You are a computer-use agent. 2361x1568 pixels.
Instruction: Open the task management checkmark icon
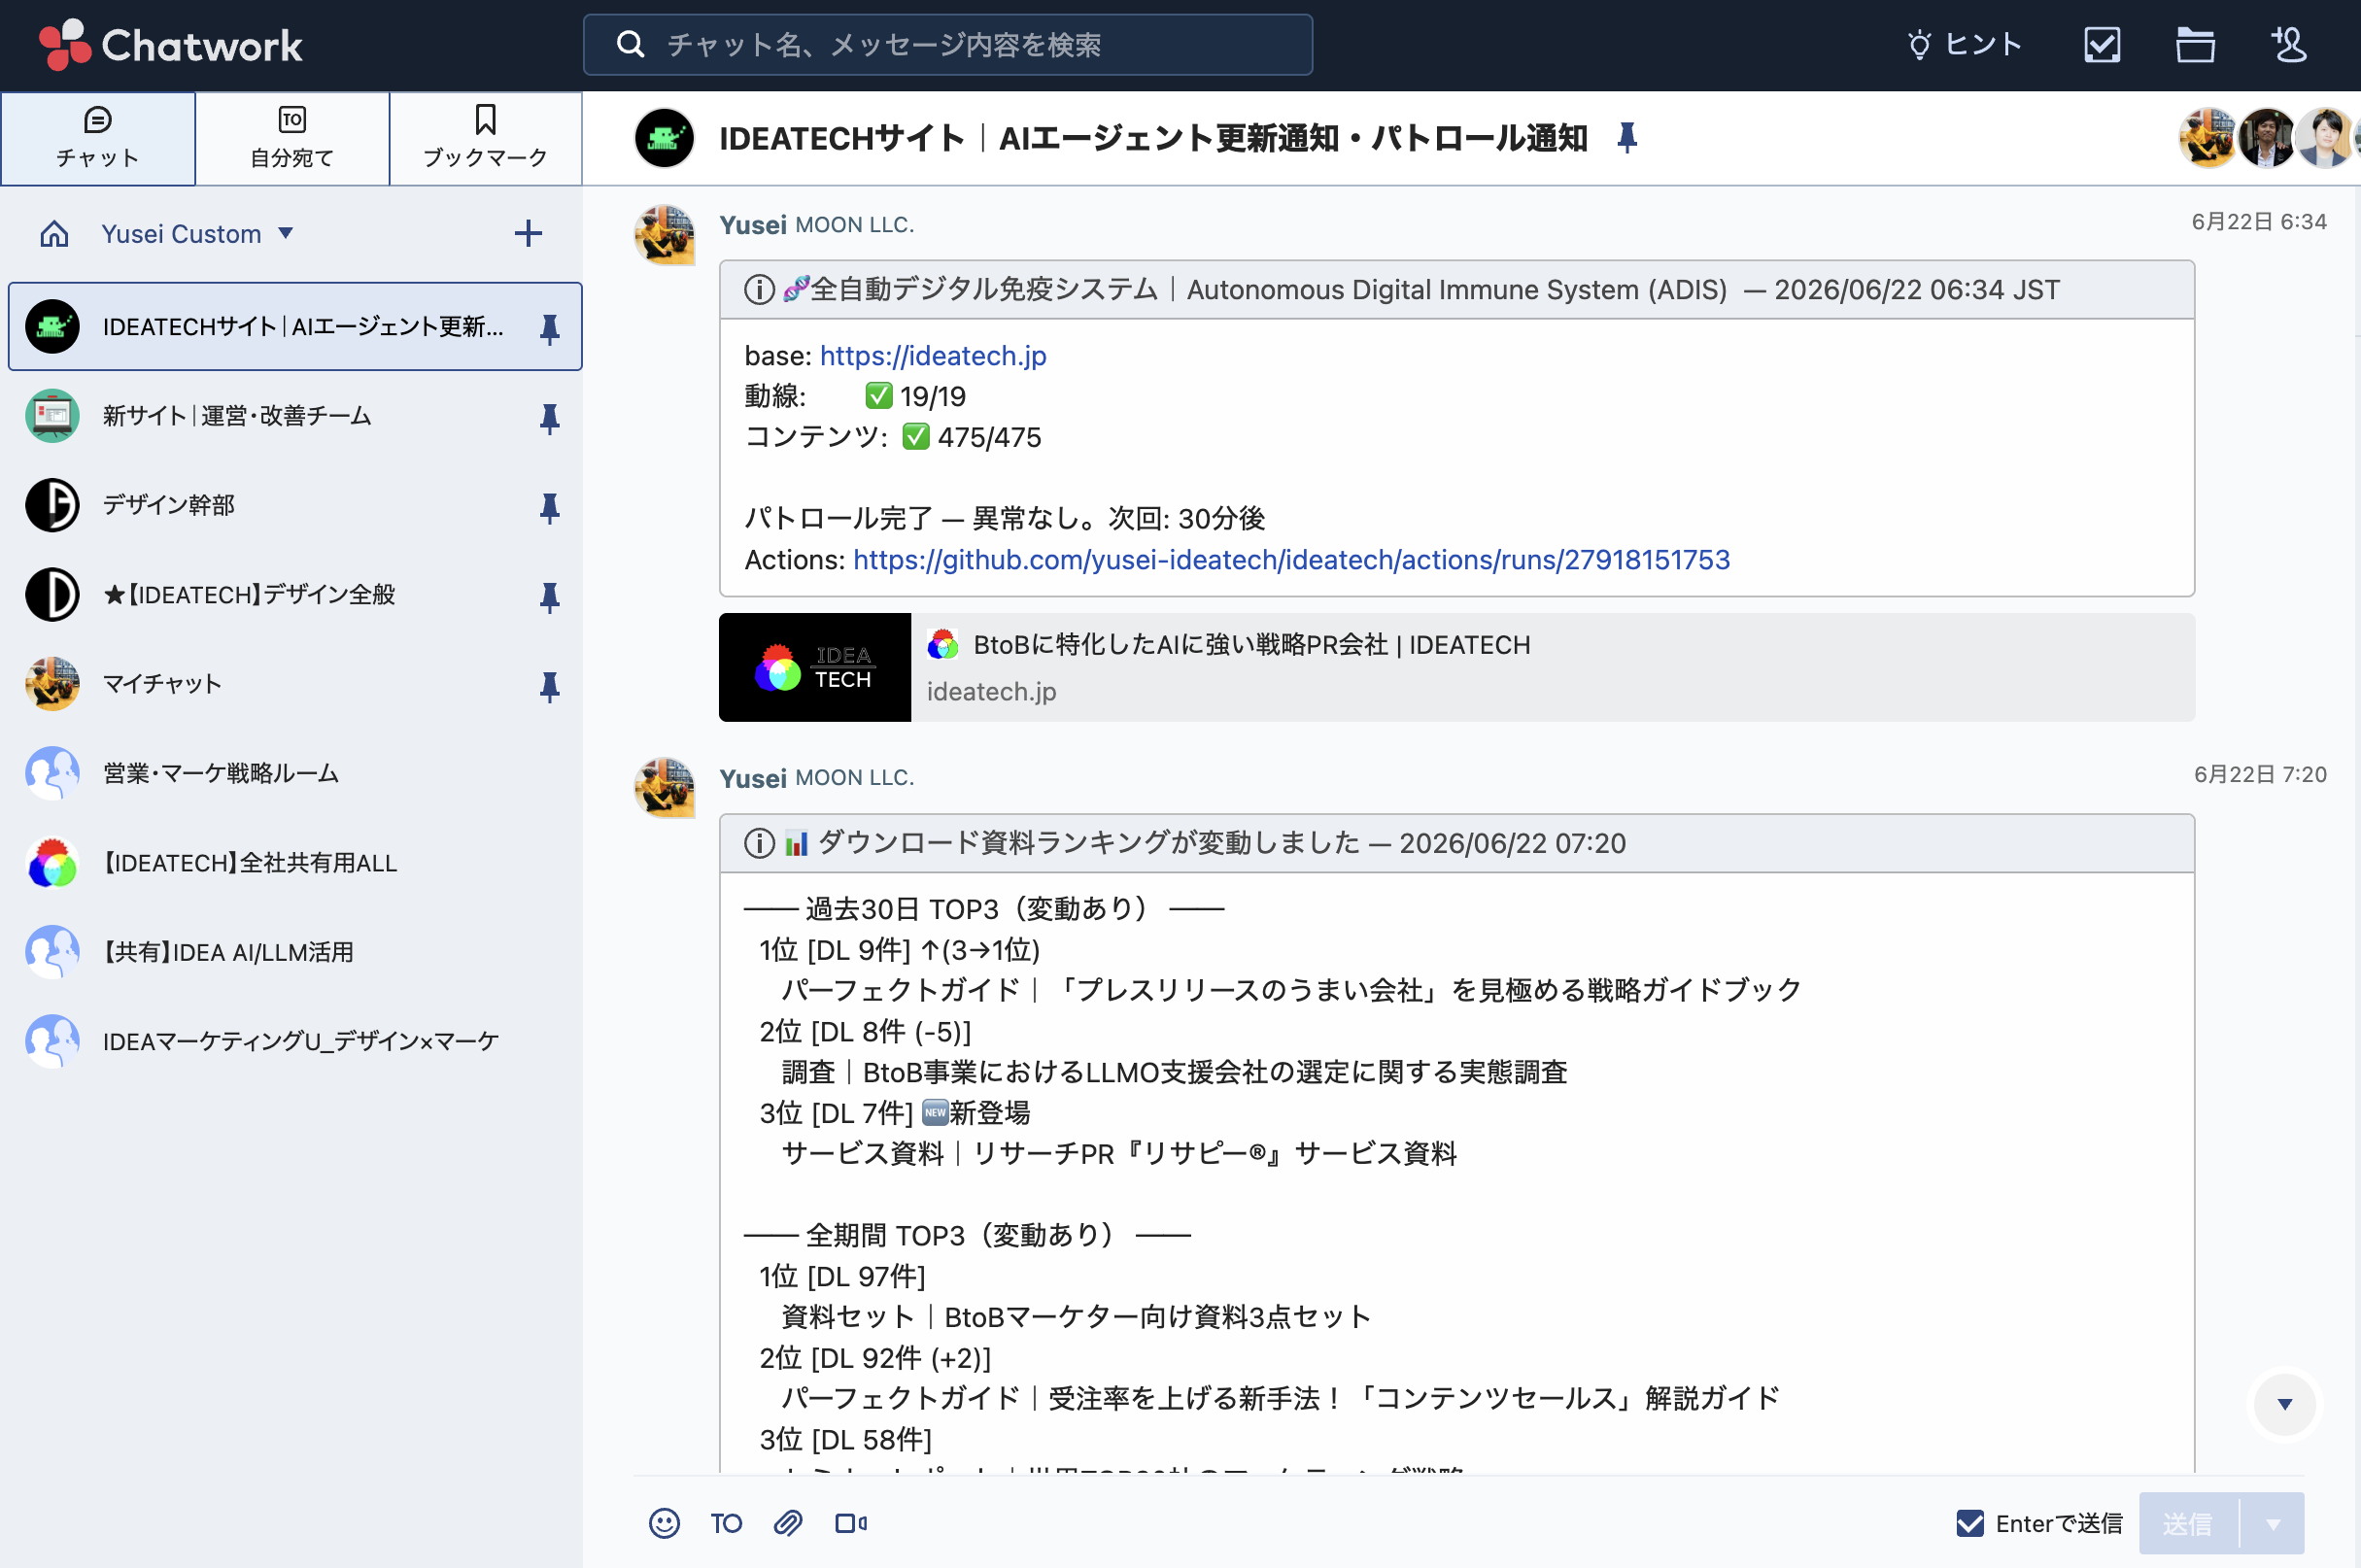[2102, 45]
